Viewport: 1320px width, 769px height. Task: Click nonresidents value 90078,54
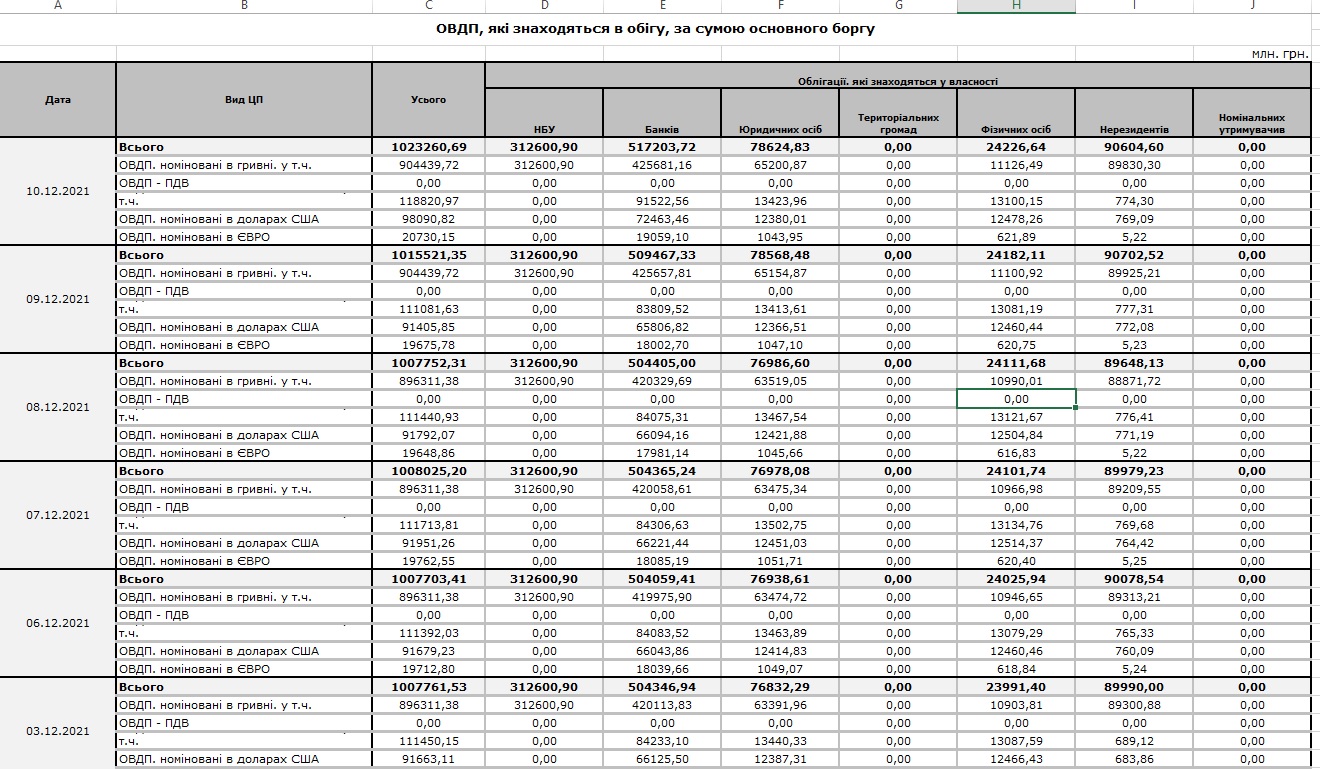pyautogui.click(x=1133, y=579)
